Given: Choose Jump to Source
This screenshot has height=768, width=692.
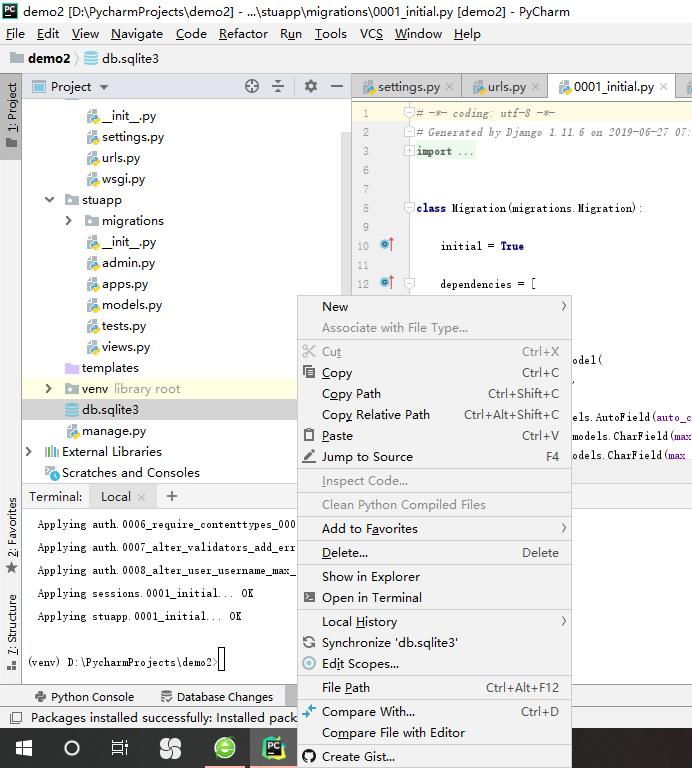Looking at the screenshot, I should (x=434, y=457).
